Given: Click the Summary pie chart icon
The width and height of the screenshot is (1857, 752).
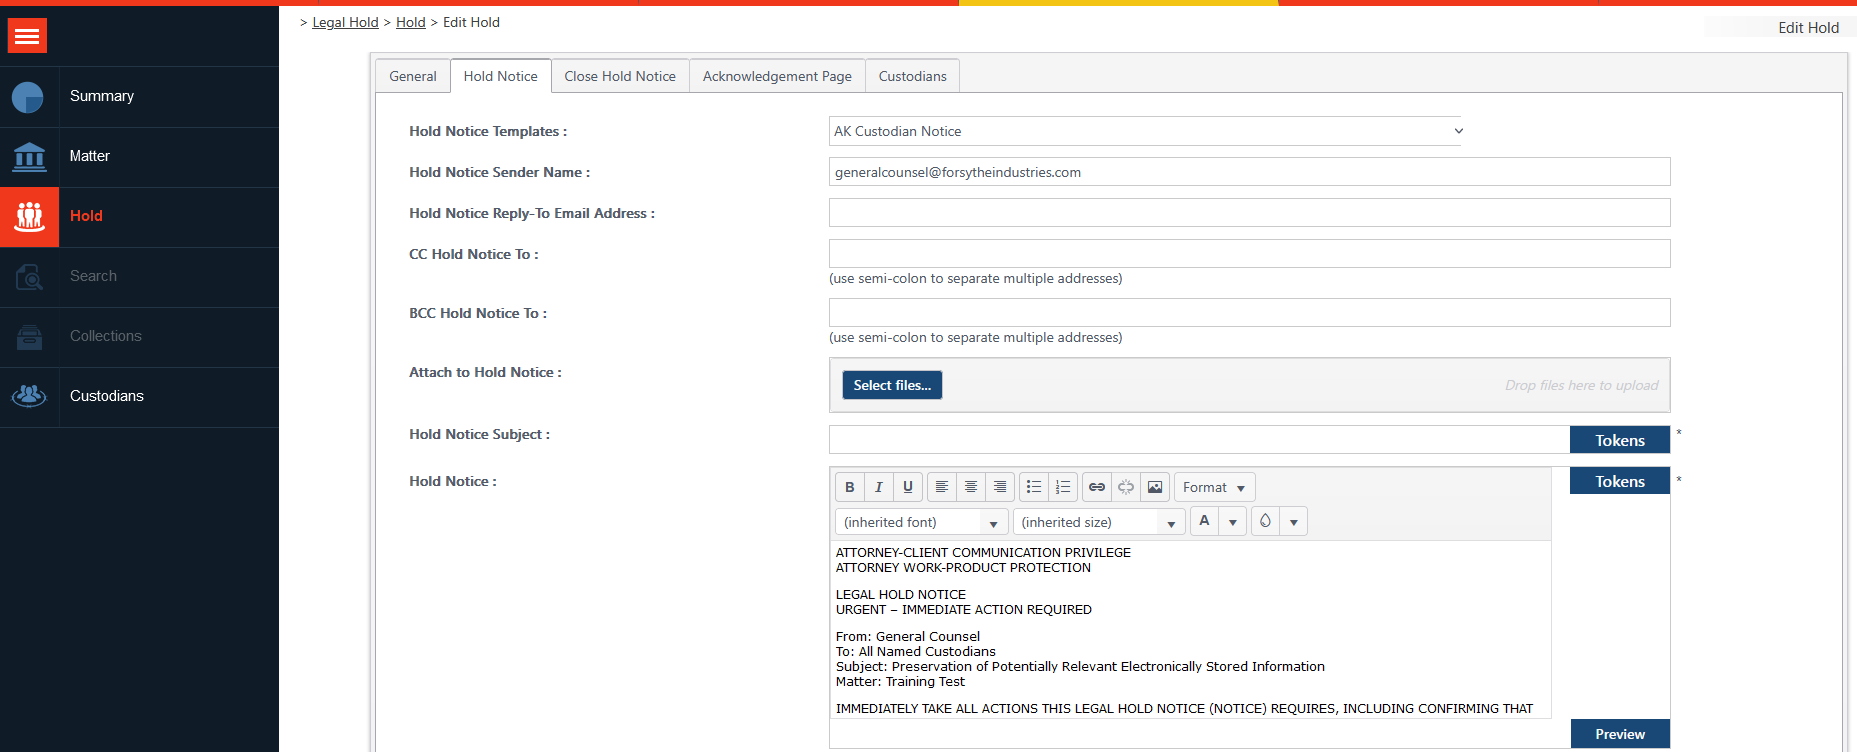Looking at the screenshot, I should tap(28, 97).
